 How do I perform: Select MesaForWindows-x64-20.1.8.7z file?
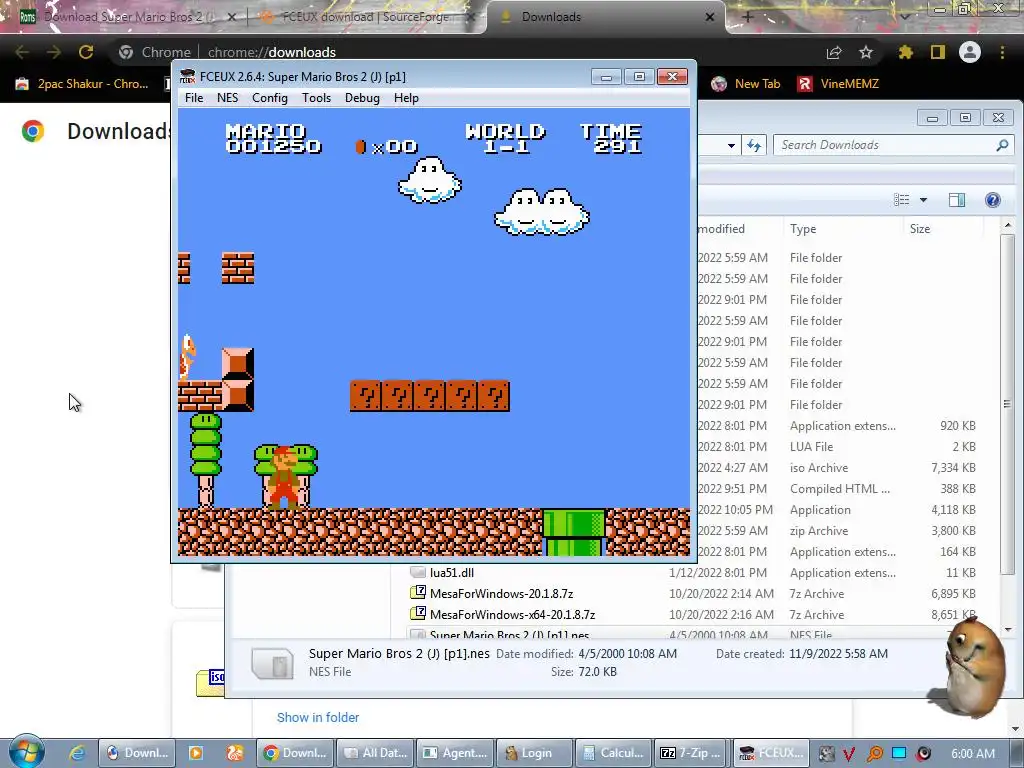[513, 615]
